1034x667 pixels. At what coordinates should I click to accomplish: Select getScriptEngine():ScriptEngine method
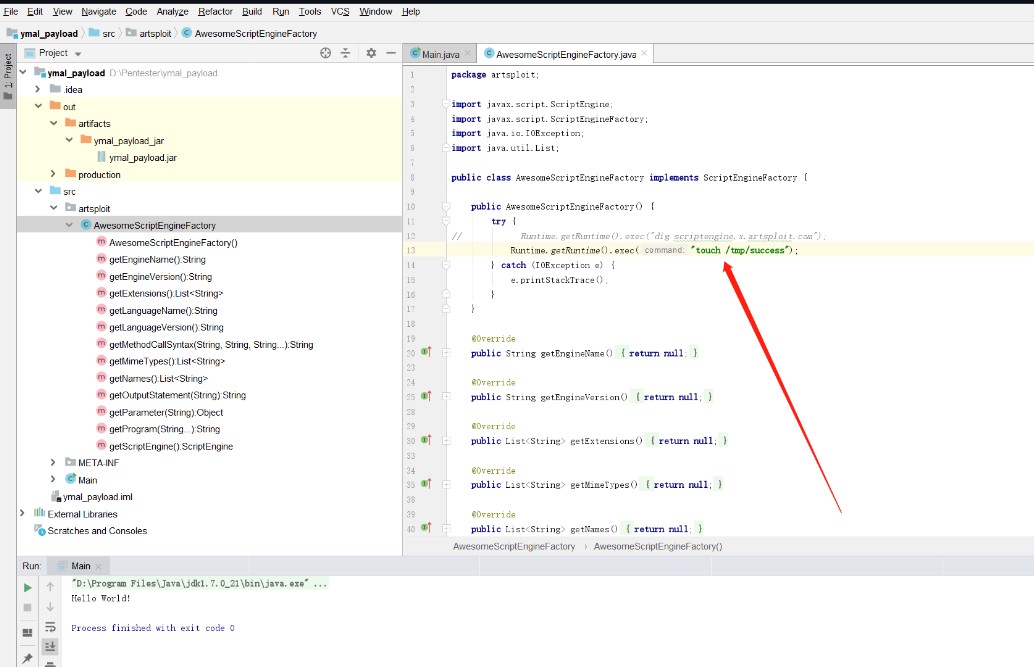tap(171, 447)
